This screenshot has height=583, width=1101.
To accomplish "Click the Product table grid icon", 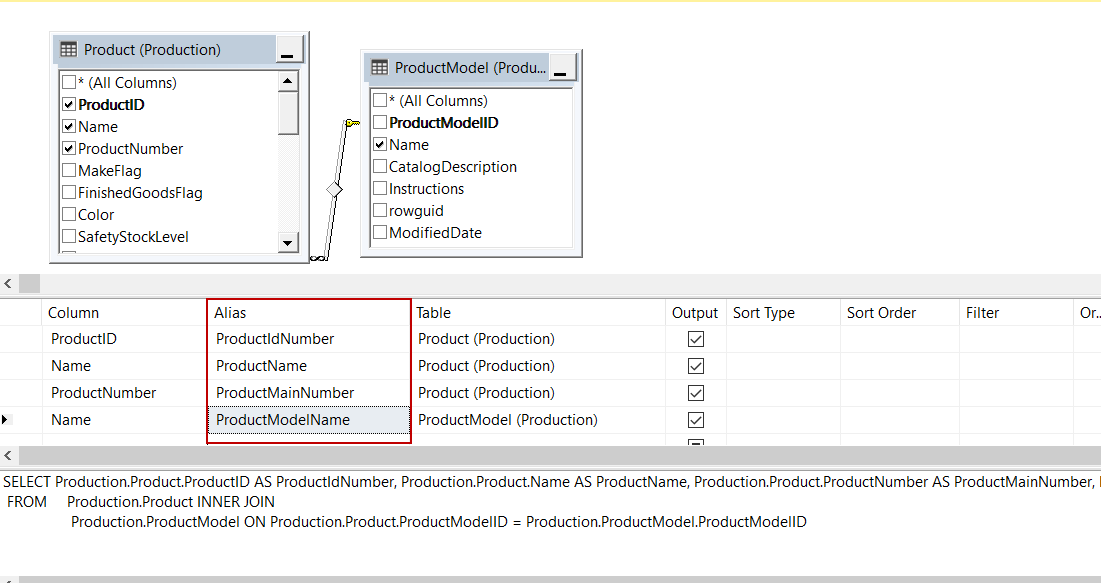I will pos(68,50).
